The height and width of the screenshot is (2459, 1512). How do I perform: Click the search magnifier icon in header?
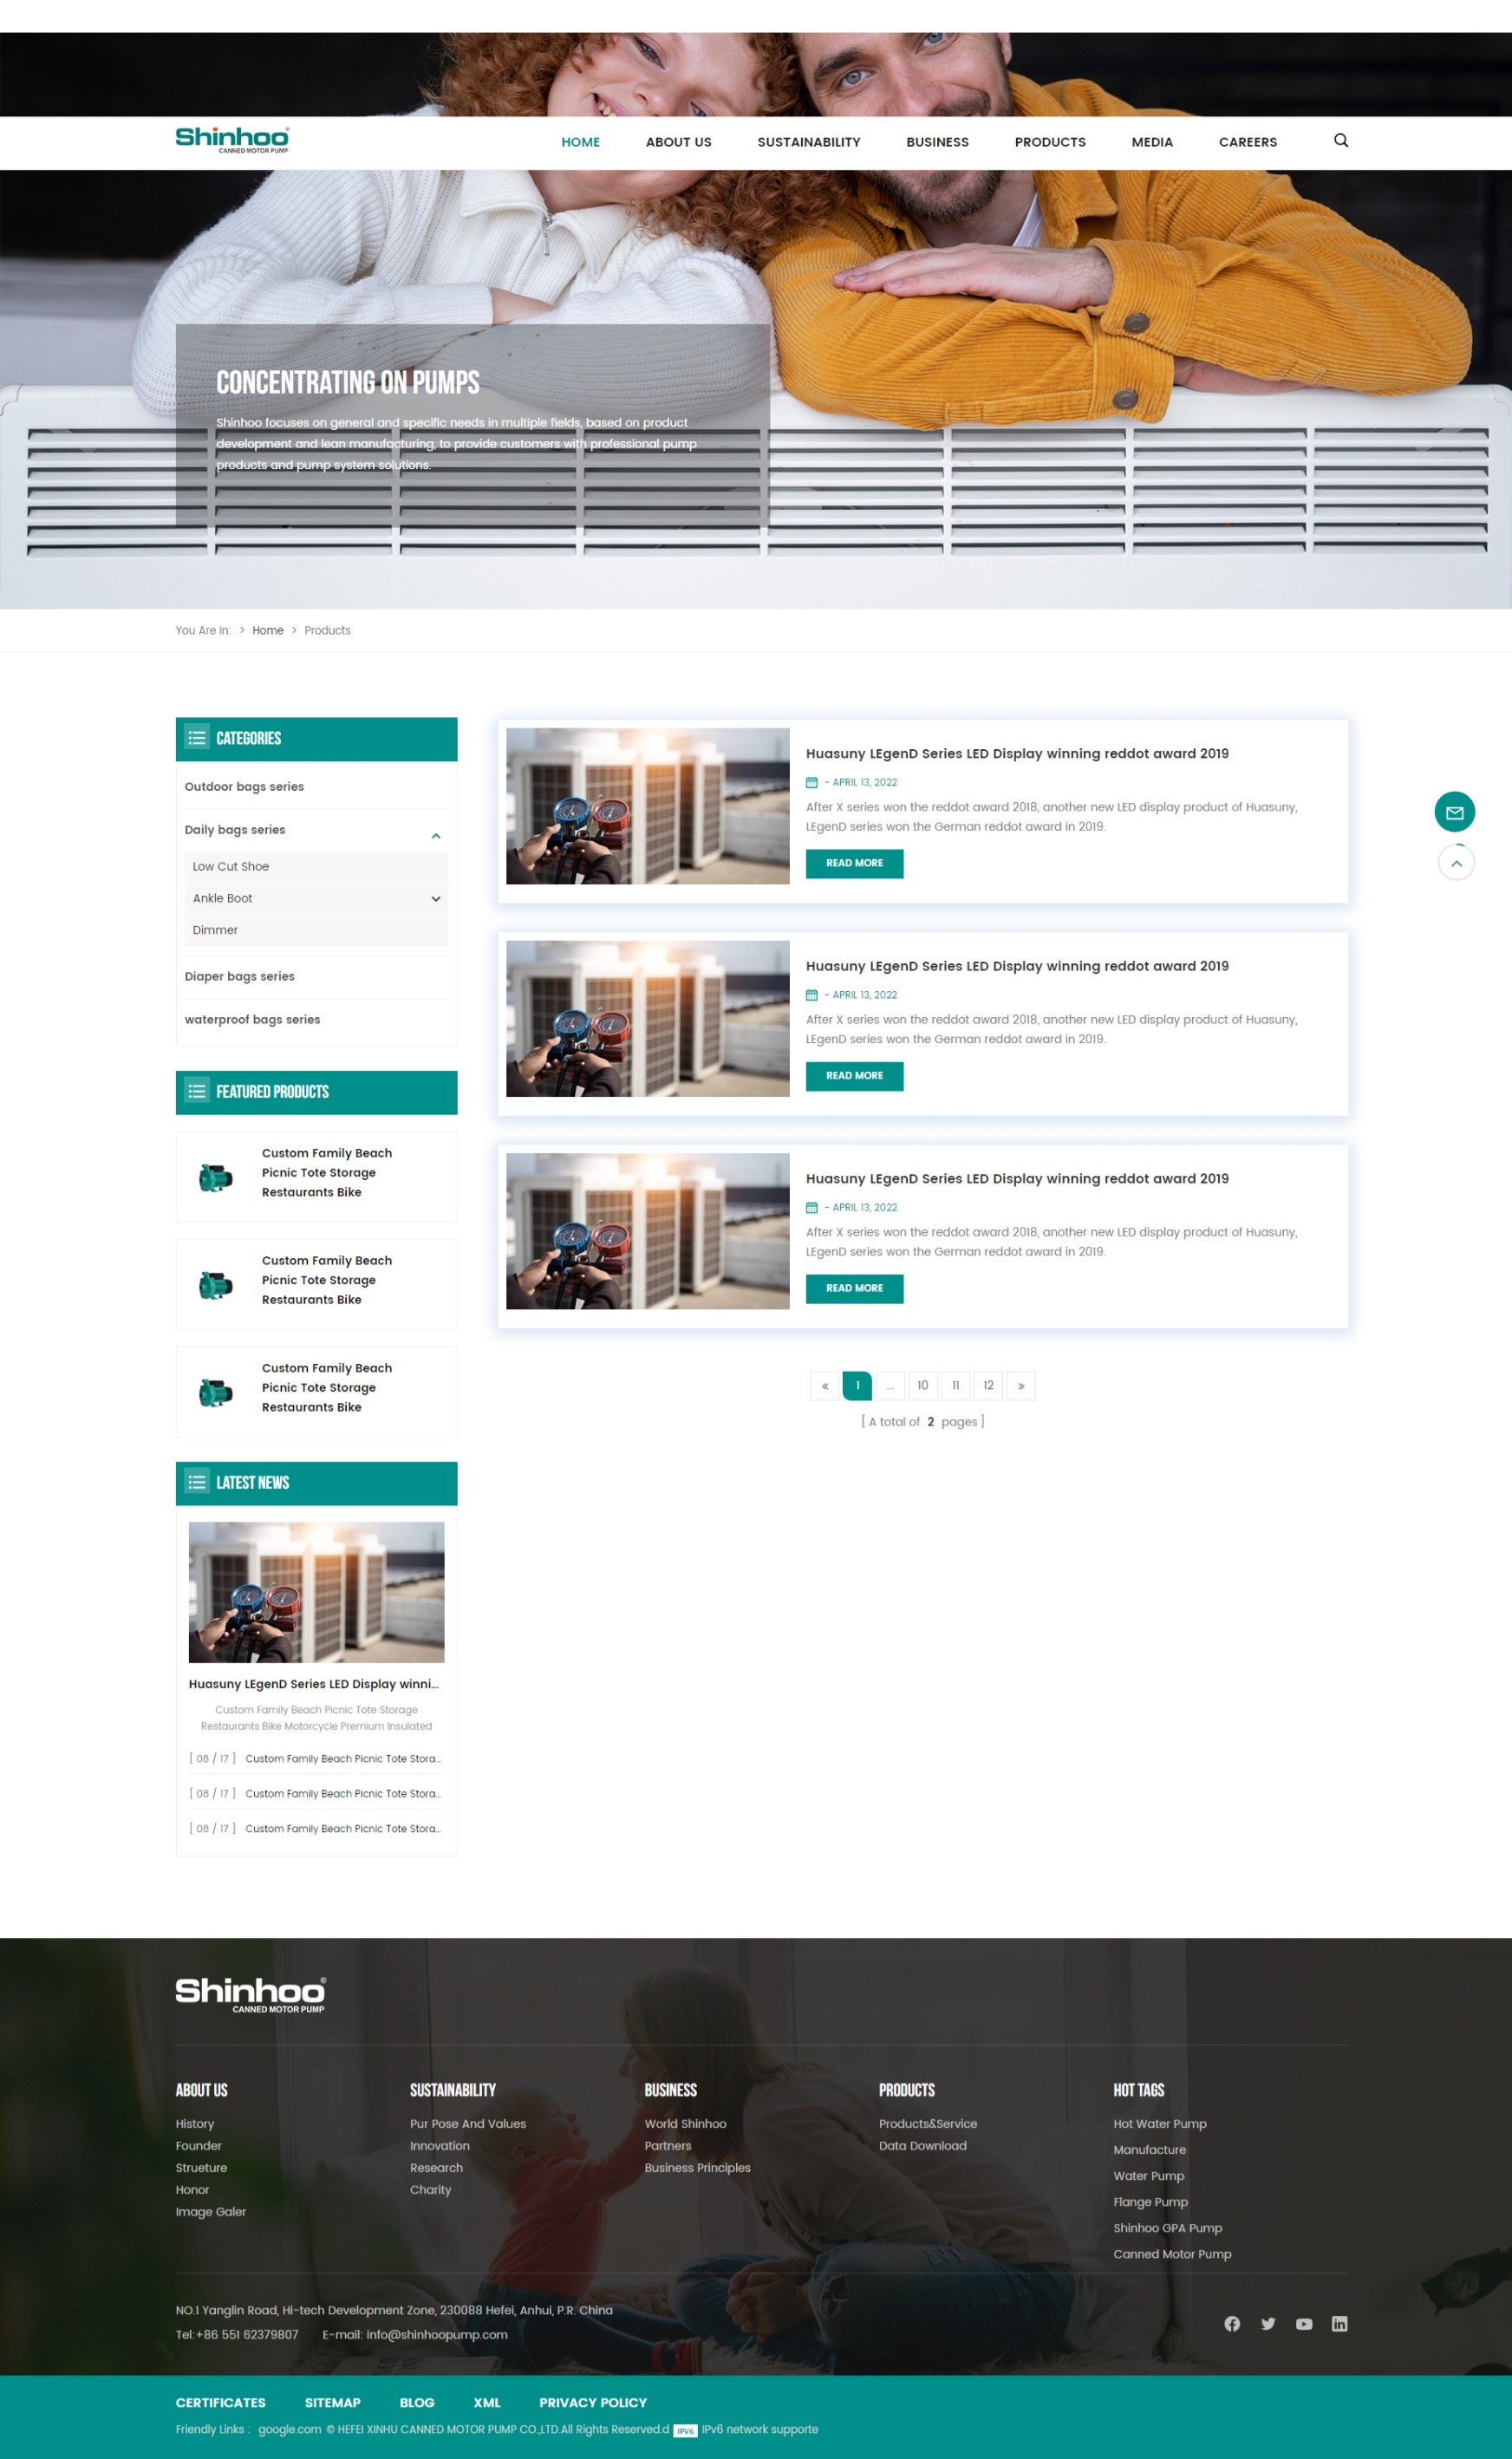(x=1341, y=141)
